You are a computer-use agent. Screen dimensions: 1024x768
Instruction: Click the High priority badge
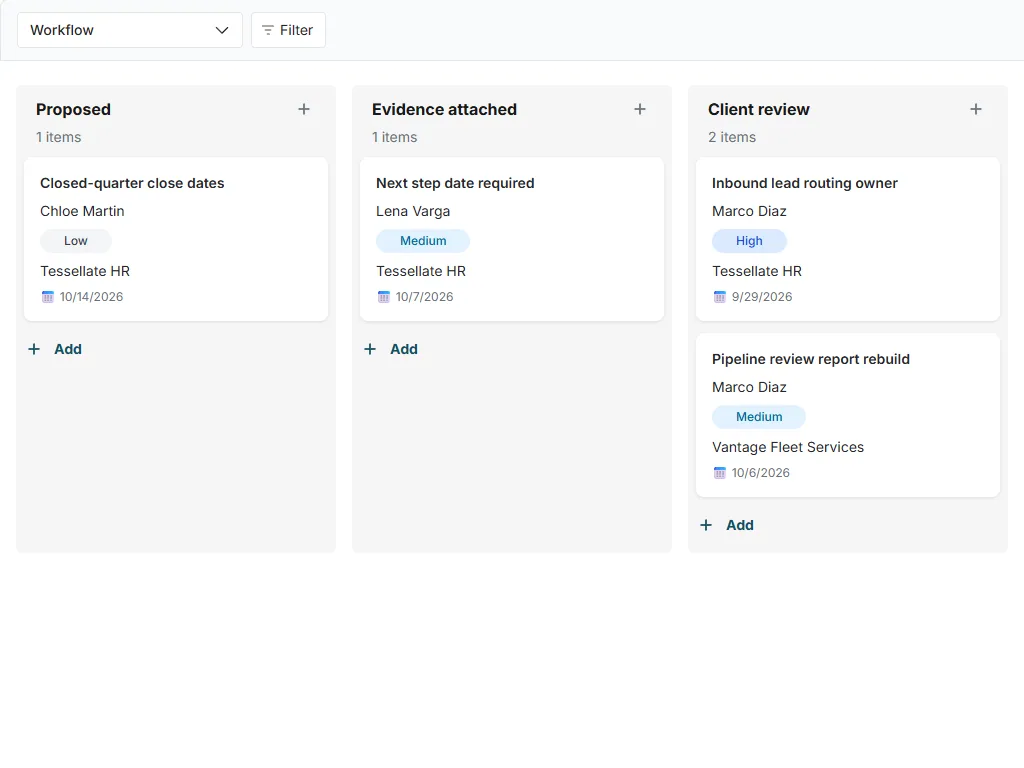749,241
